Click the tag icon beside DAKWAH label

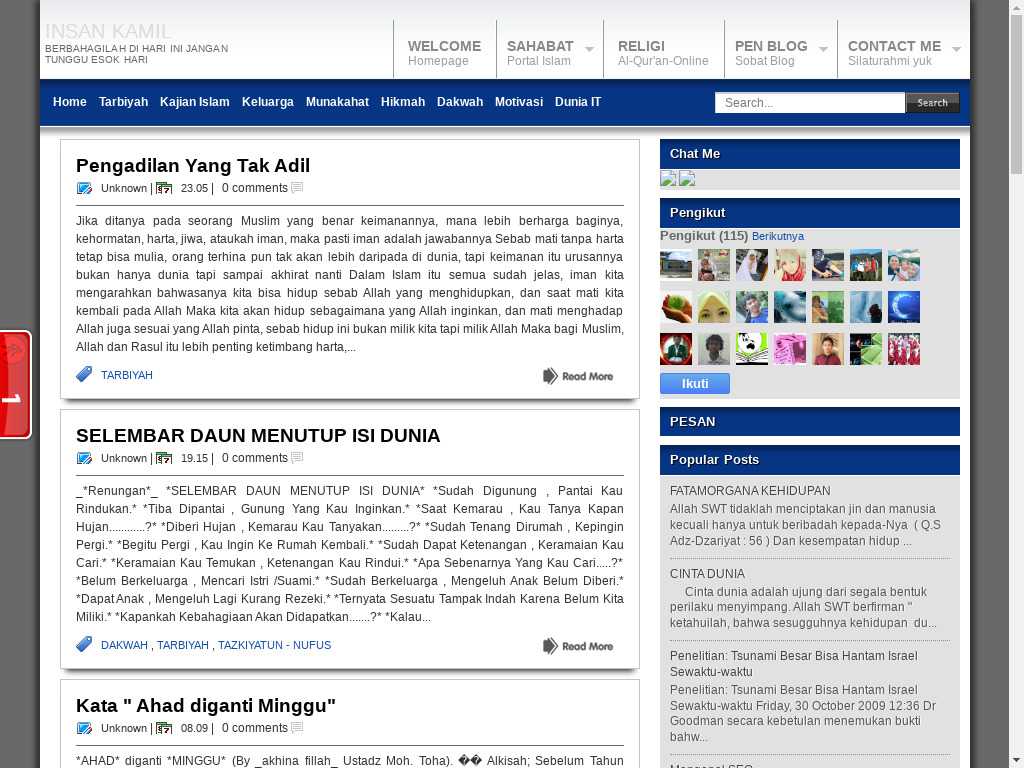click(84, 645)
